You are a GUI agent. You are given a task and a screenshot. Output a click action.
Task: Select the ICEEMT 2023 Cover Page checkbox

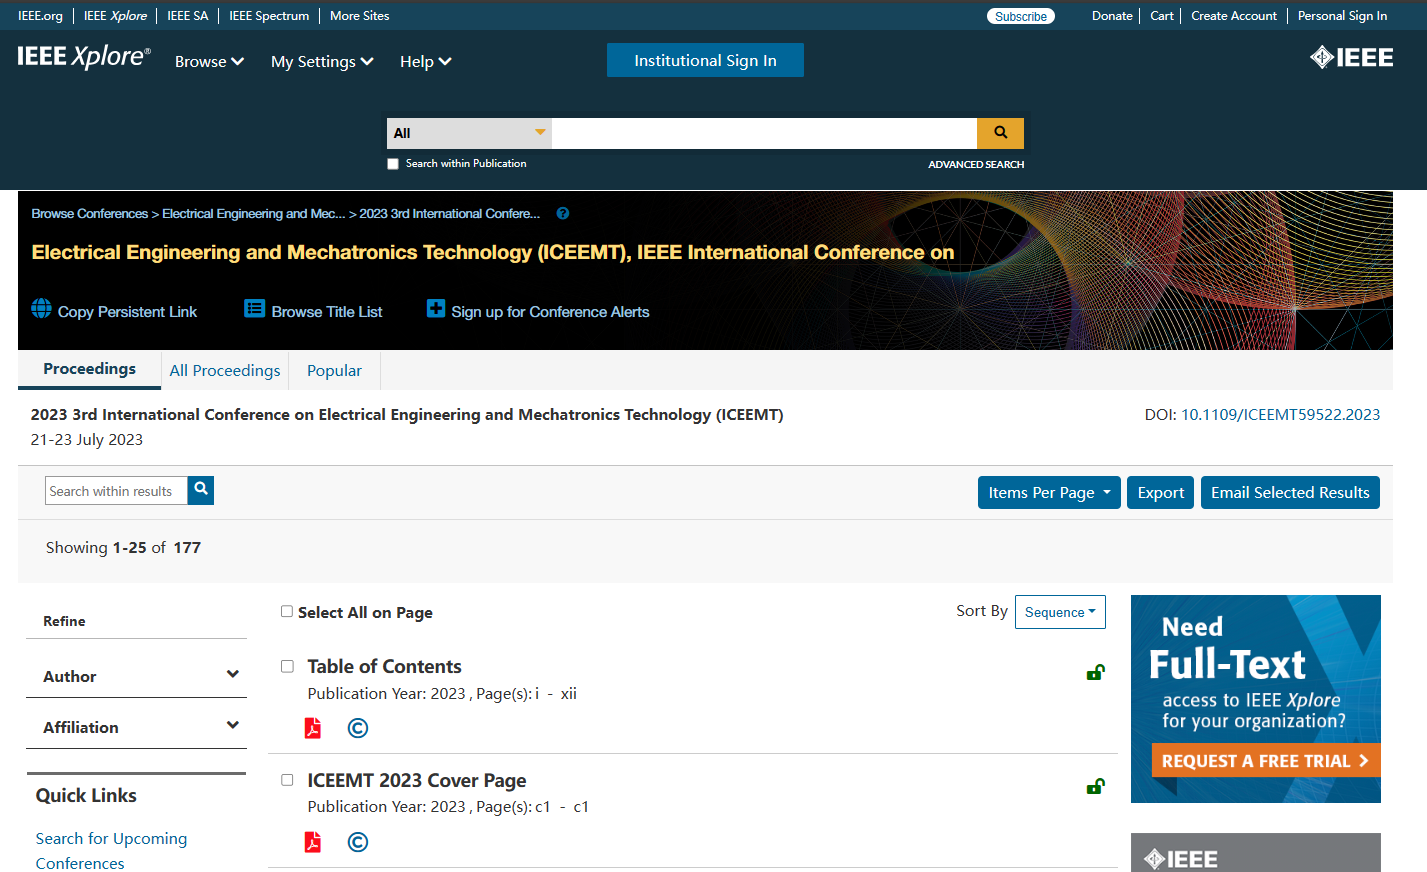click(x=287, y=780)
